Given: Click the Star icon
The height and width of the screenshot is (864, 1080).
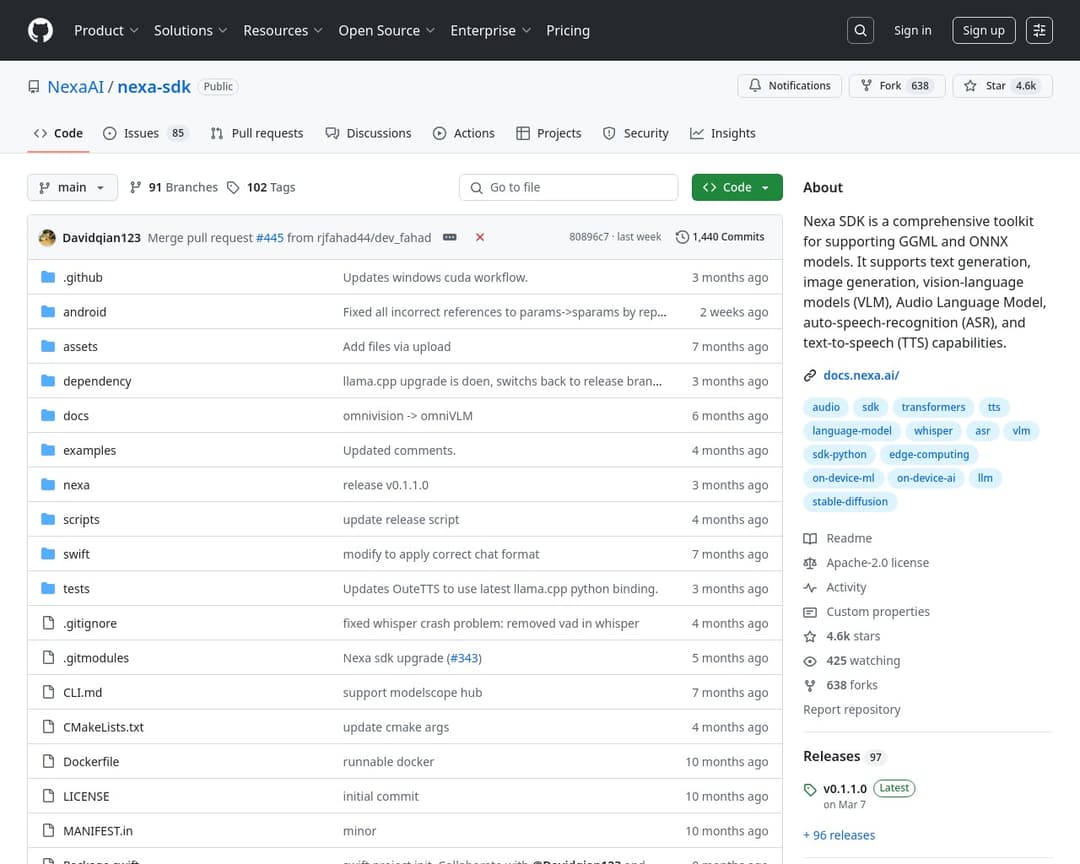Looking at the screenshot, I should (970, 85).
